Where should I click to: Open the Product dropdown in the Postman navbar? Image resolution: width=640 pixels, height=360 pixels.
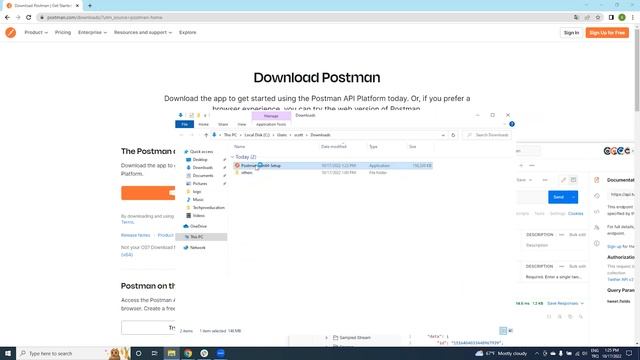(36, 33)
